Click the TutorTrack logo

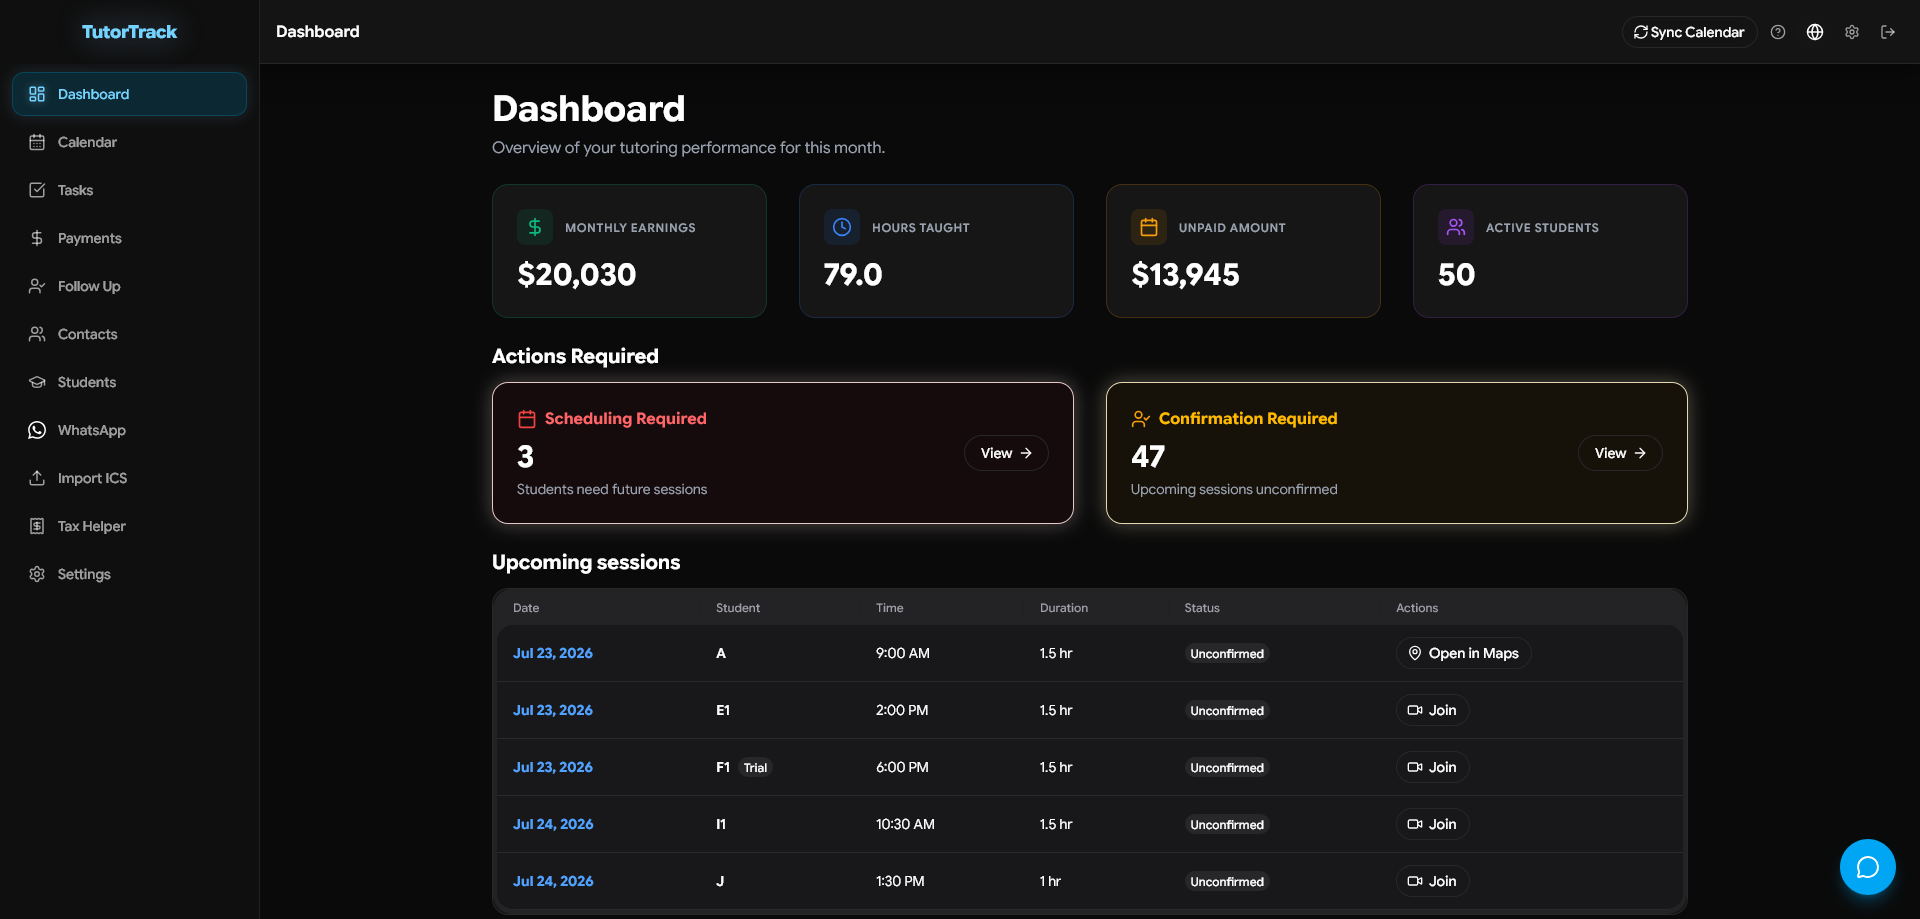(129, 32)
